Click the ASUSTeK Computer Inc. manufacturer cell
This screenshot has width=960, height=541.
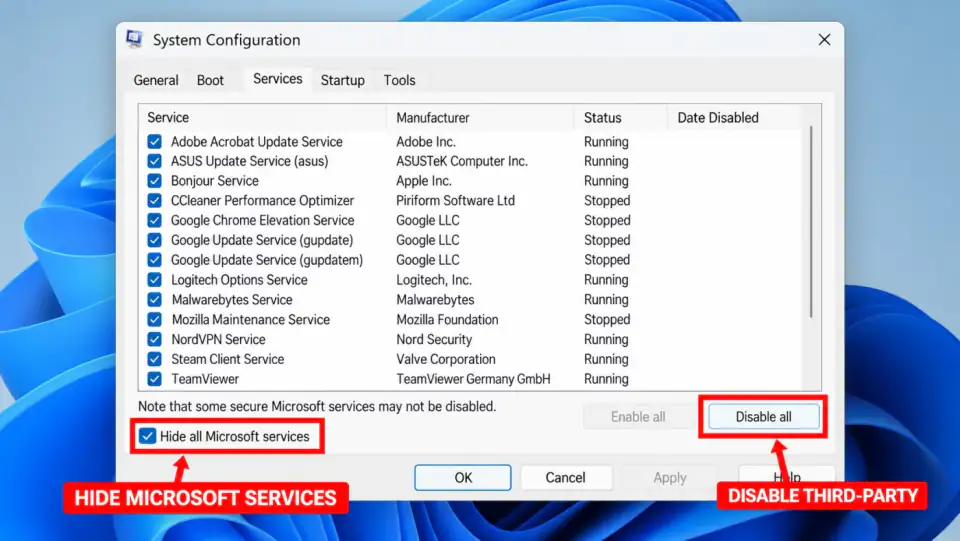tap(462, 161)
